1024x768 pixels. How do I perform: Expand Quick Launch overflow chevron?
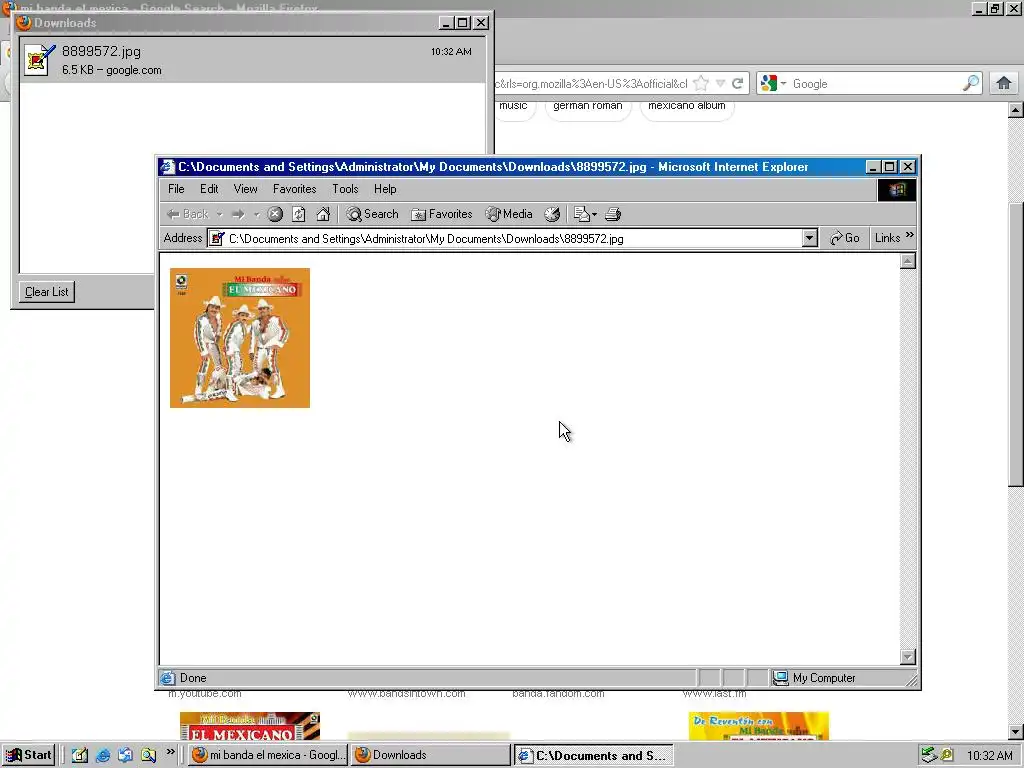170,752
